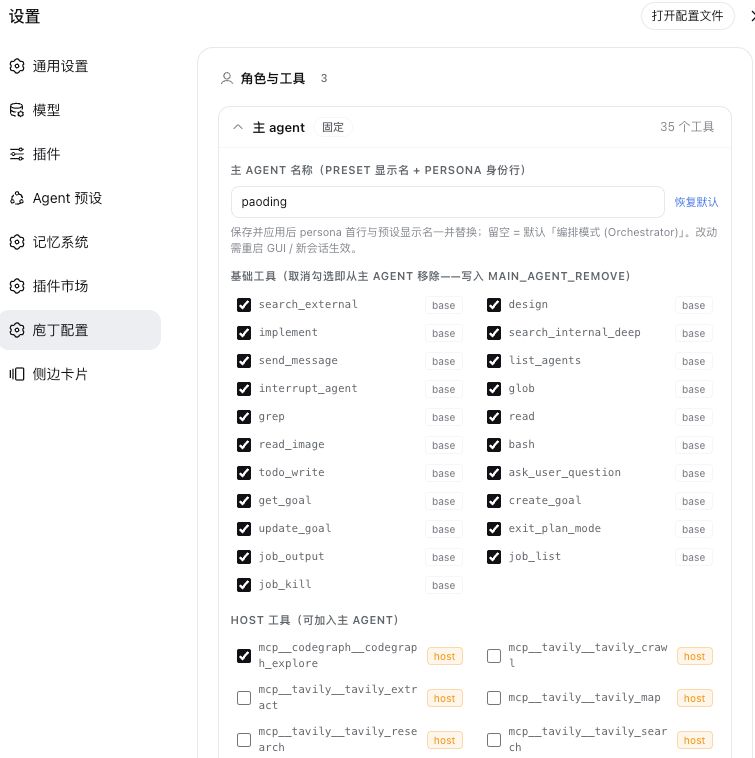The width and height of the screenshot is (755, 758).
Task: Disable exit_plan_mode tool
Action: pos(494,529)
